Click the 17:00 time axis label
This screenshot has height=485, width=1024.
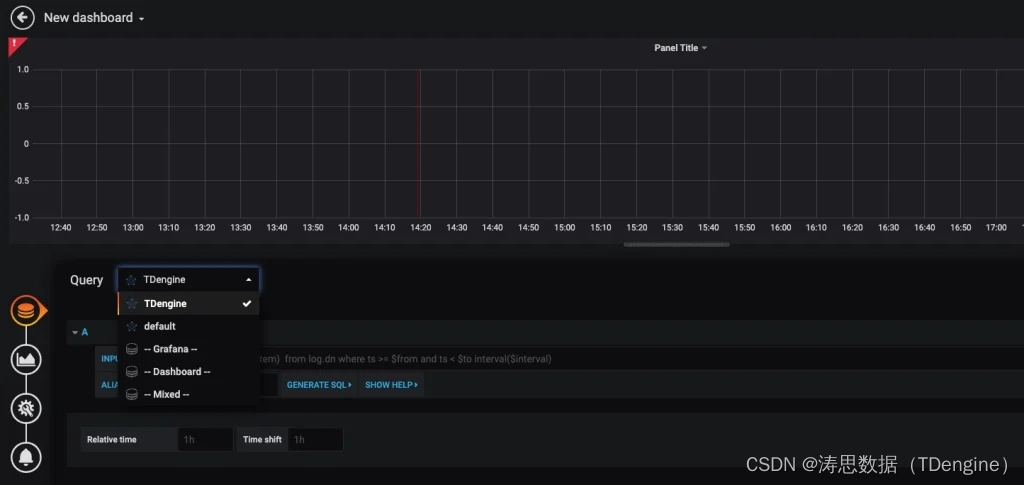[996, 228]
